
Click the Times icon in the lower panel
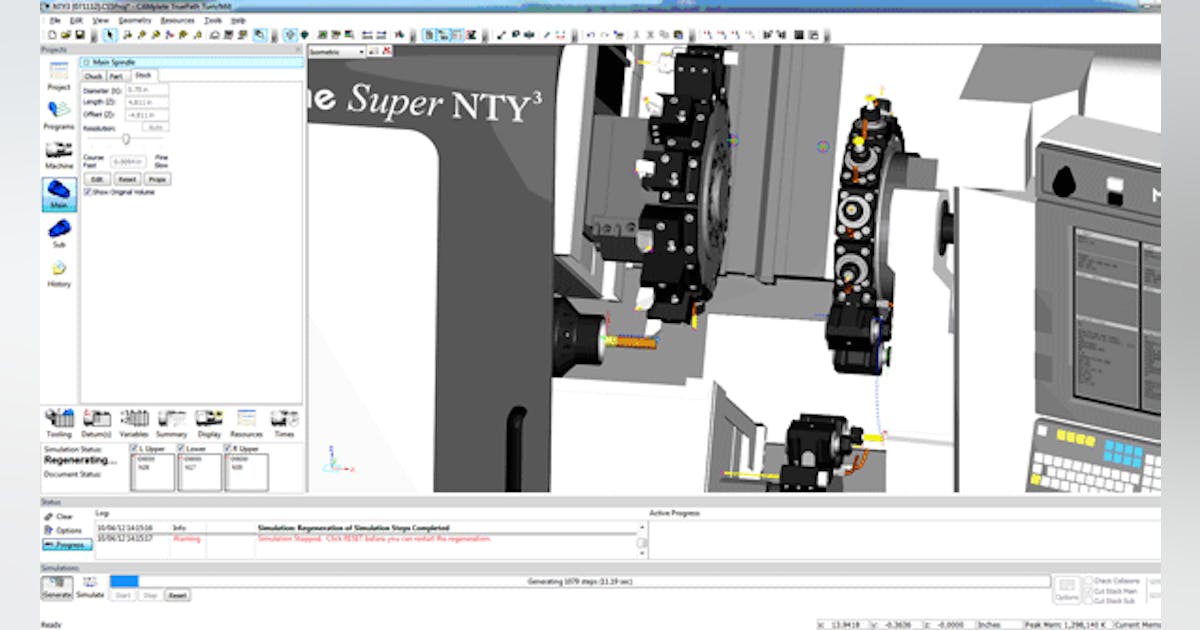(283, 420)
